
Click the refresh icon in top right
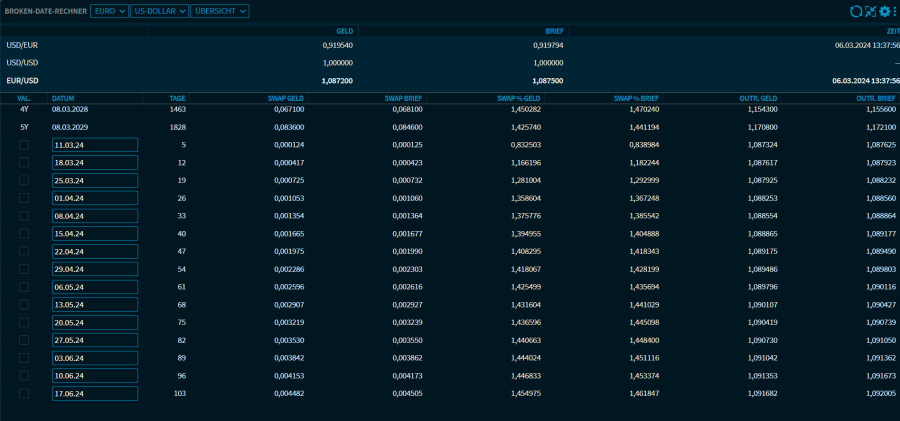click(x=855, y=11)
